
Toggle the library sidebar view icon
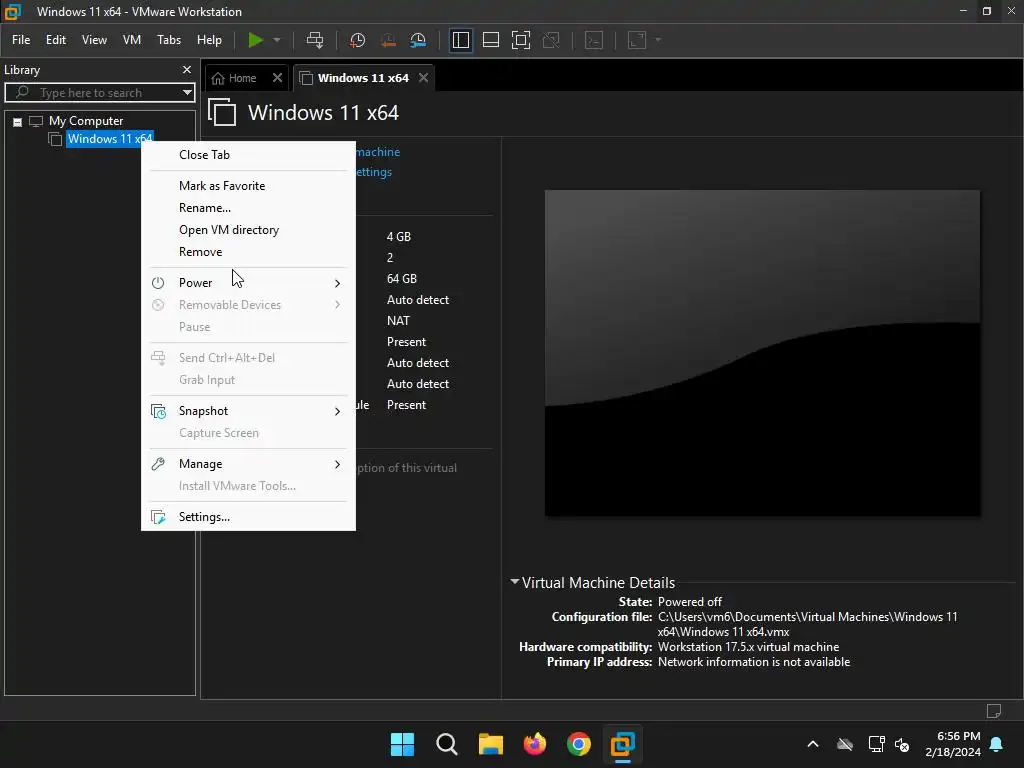coord(460,40)
